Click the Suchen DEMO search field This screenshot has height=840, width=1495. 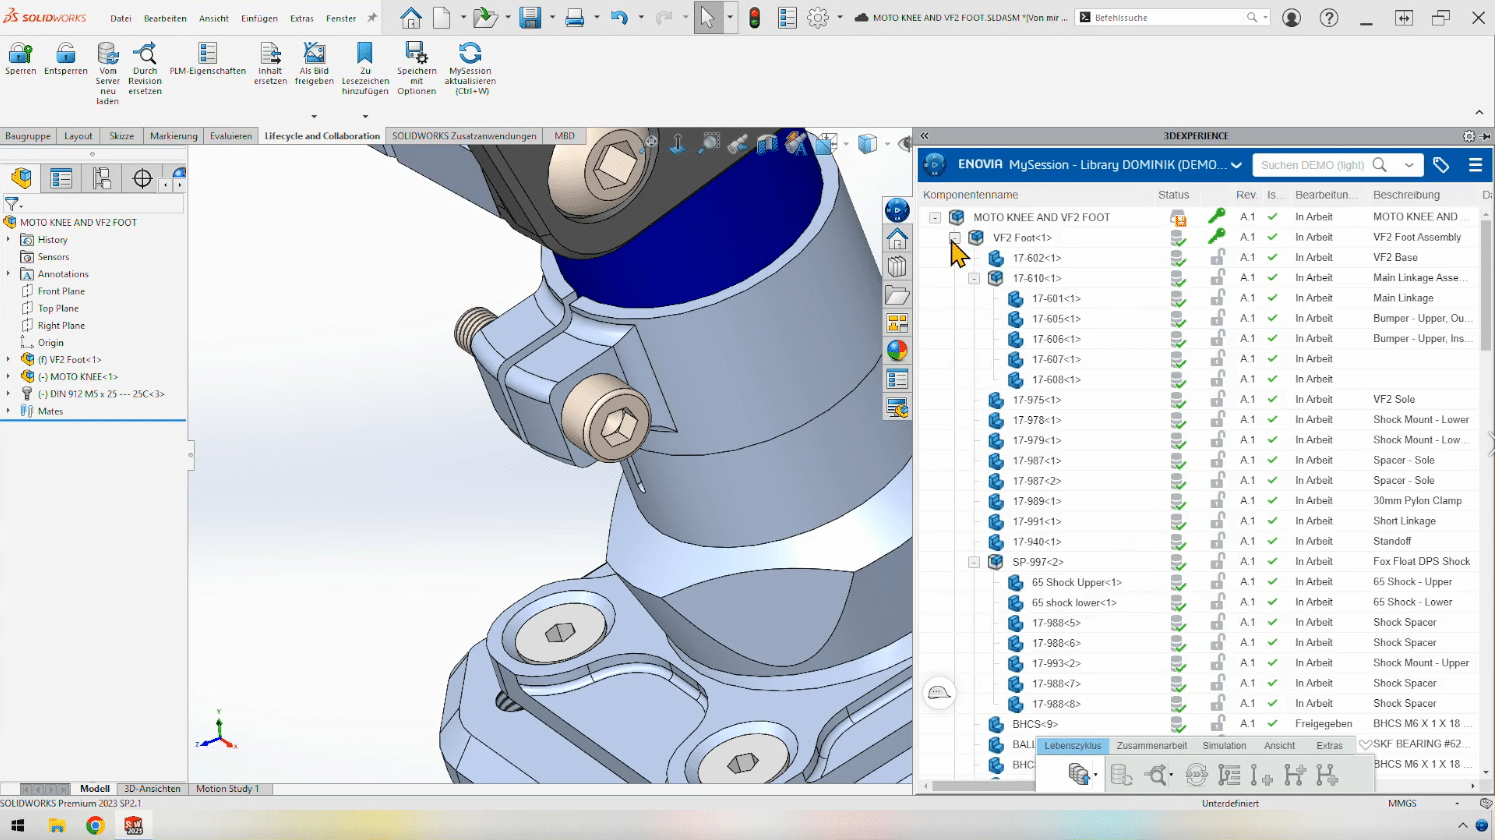tap(1313, 165)
